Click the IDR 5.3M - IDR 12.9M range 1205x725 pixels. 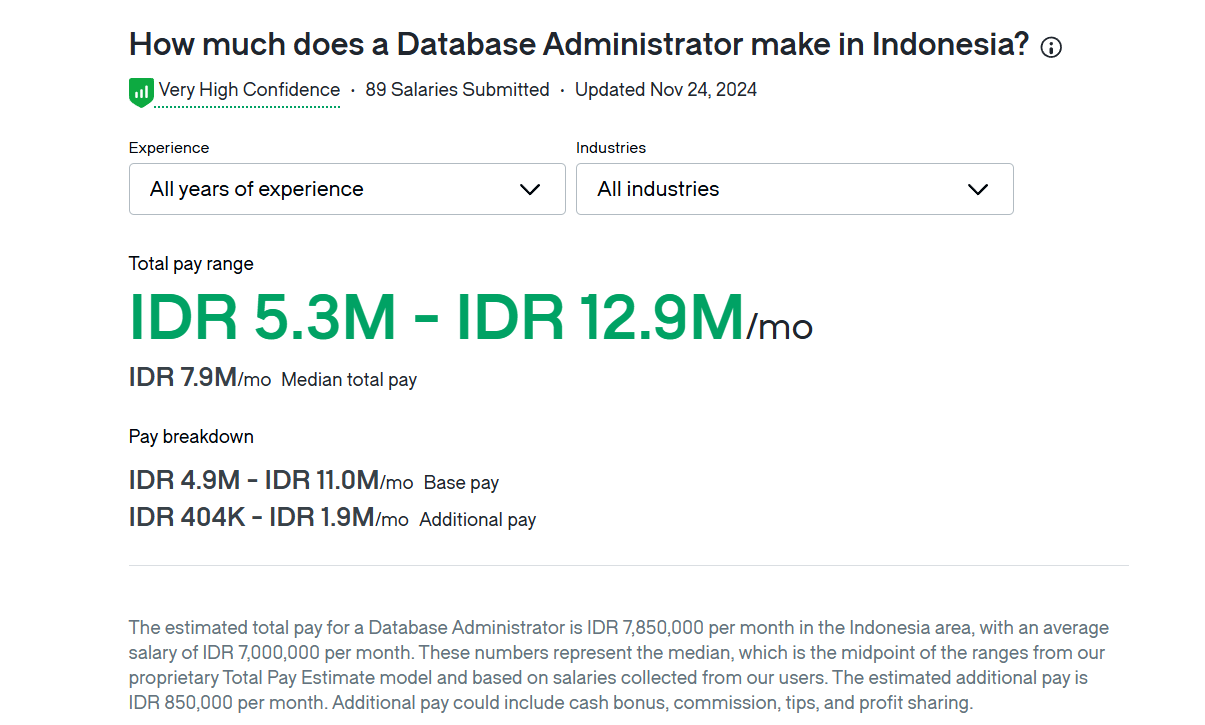(x=437, y=318)
